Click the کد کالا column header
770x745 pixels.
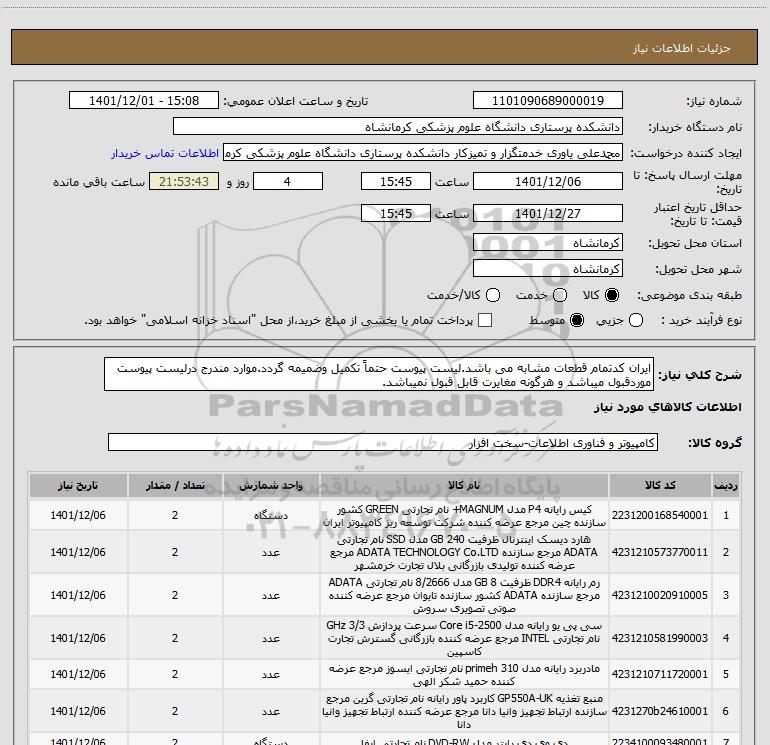coord(660,485)
